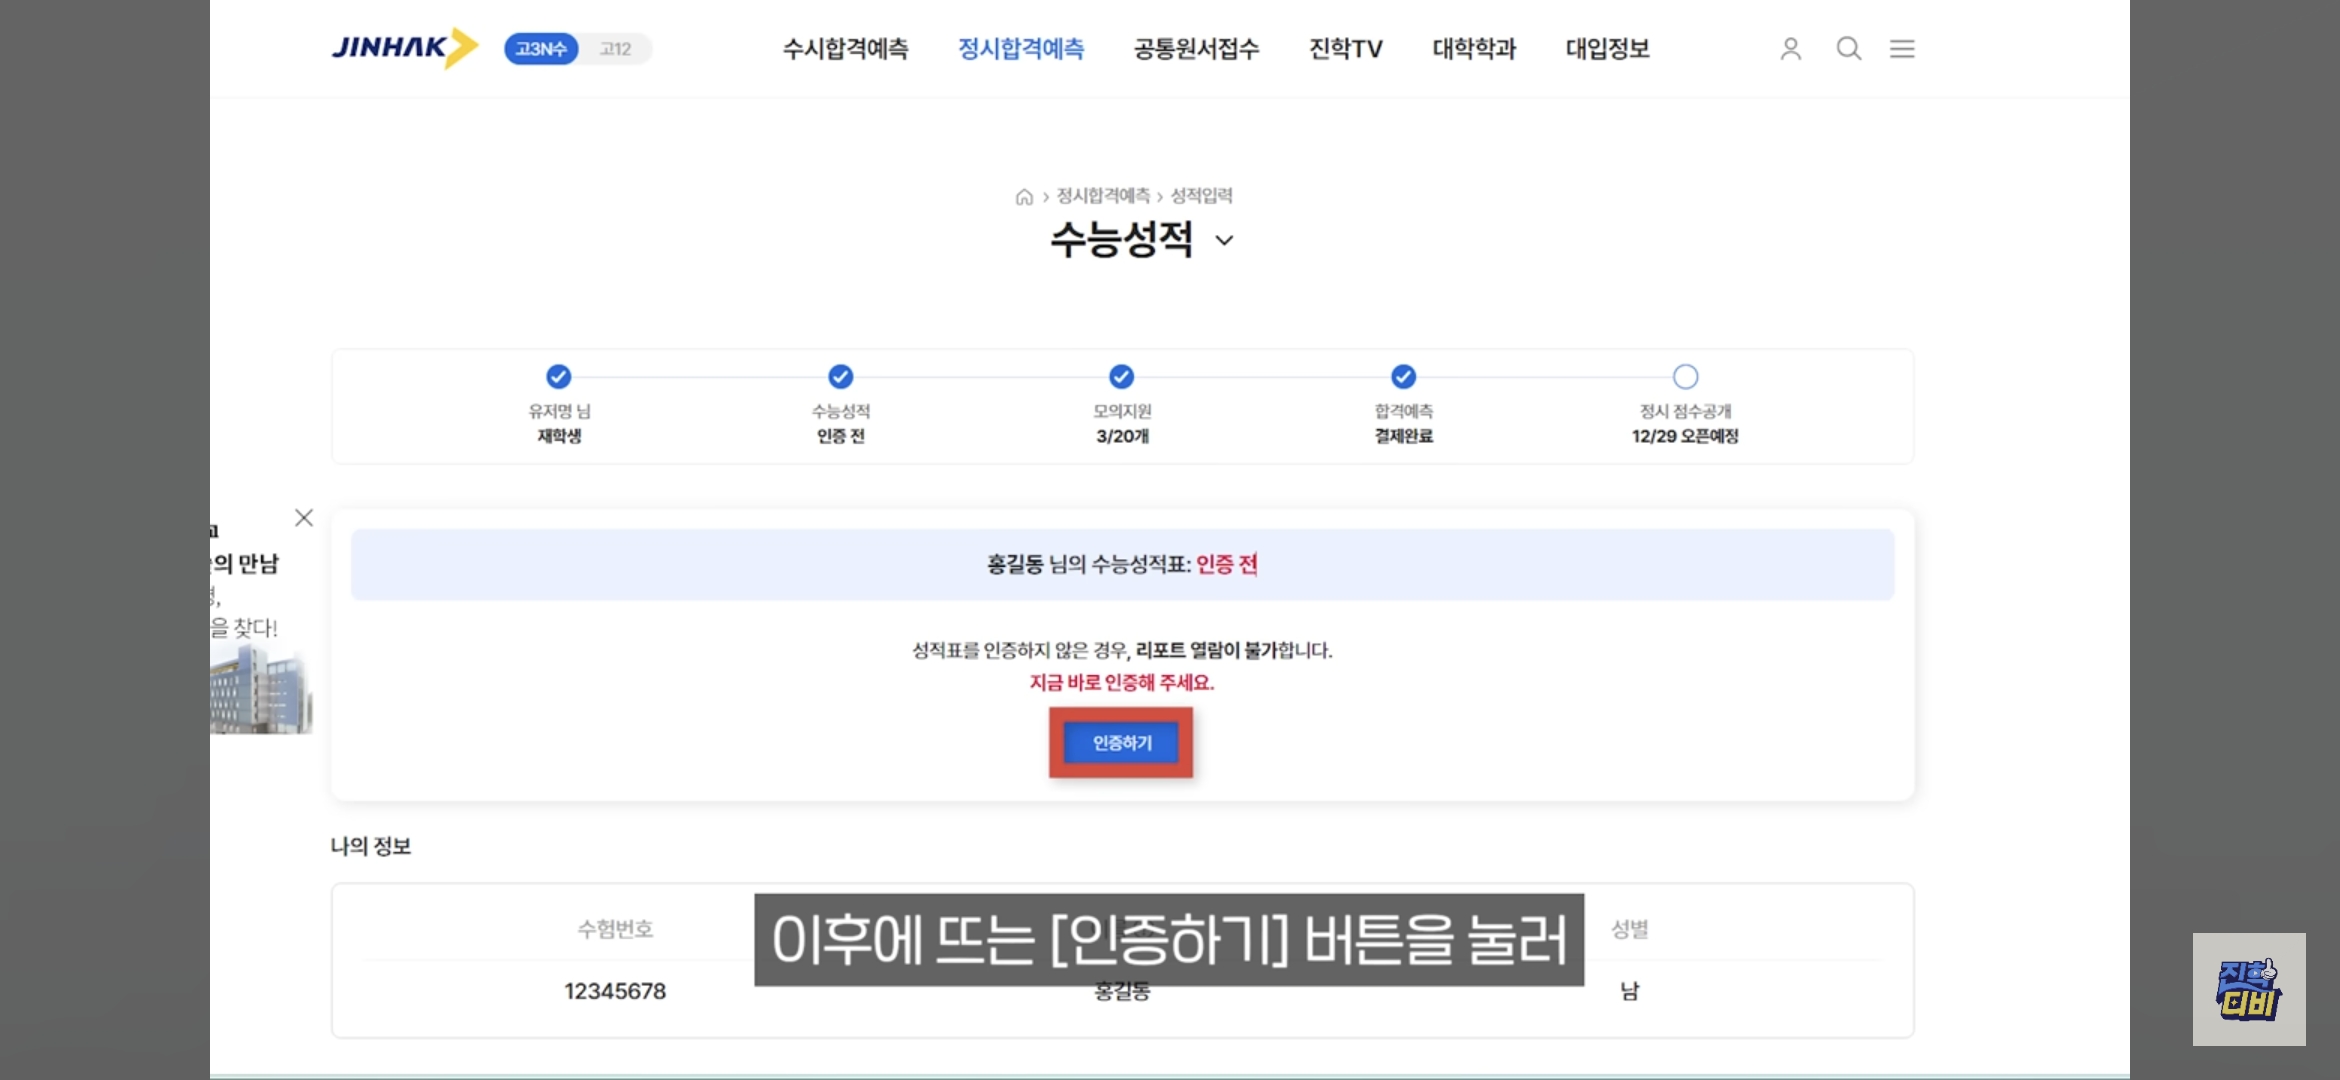Click the 수능성적 step checkmark

tap(840, 377)
